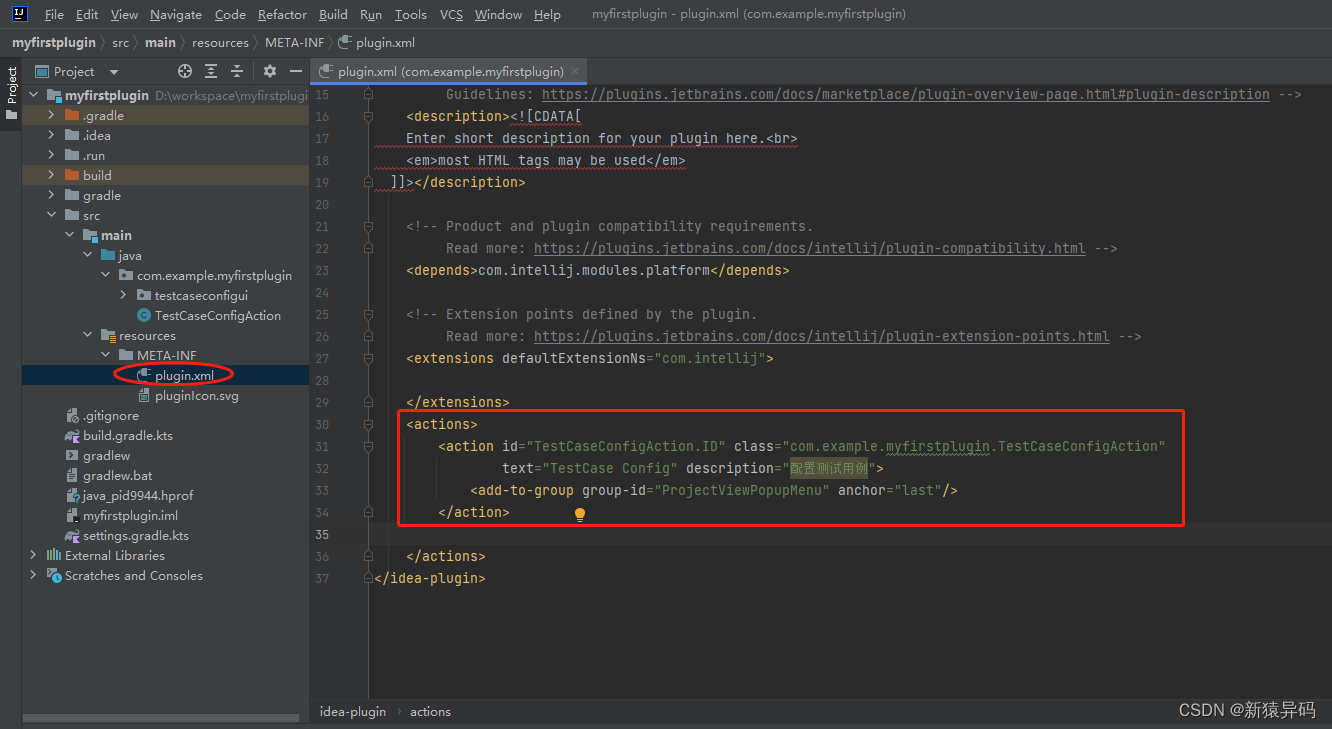Screen dimensions: 1332x729
Task: Open the View menu
Action: tap(124, 14)
